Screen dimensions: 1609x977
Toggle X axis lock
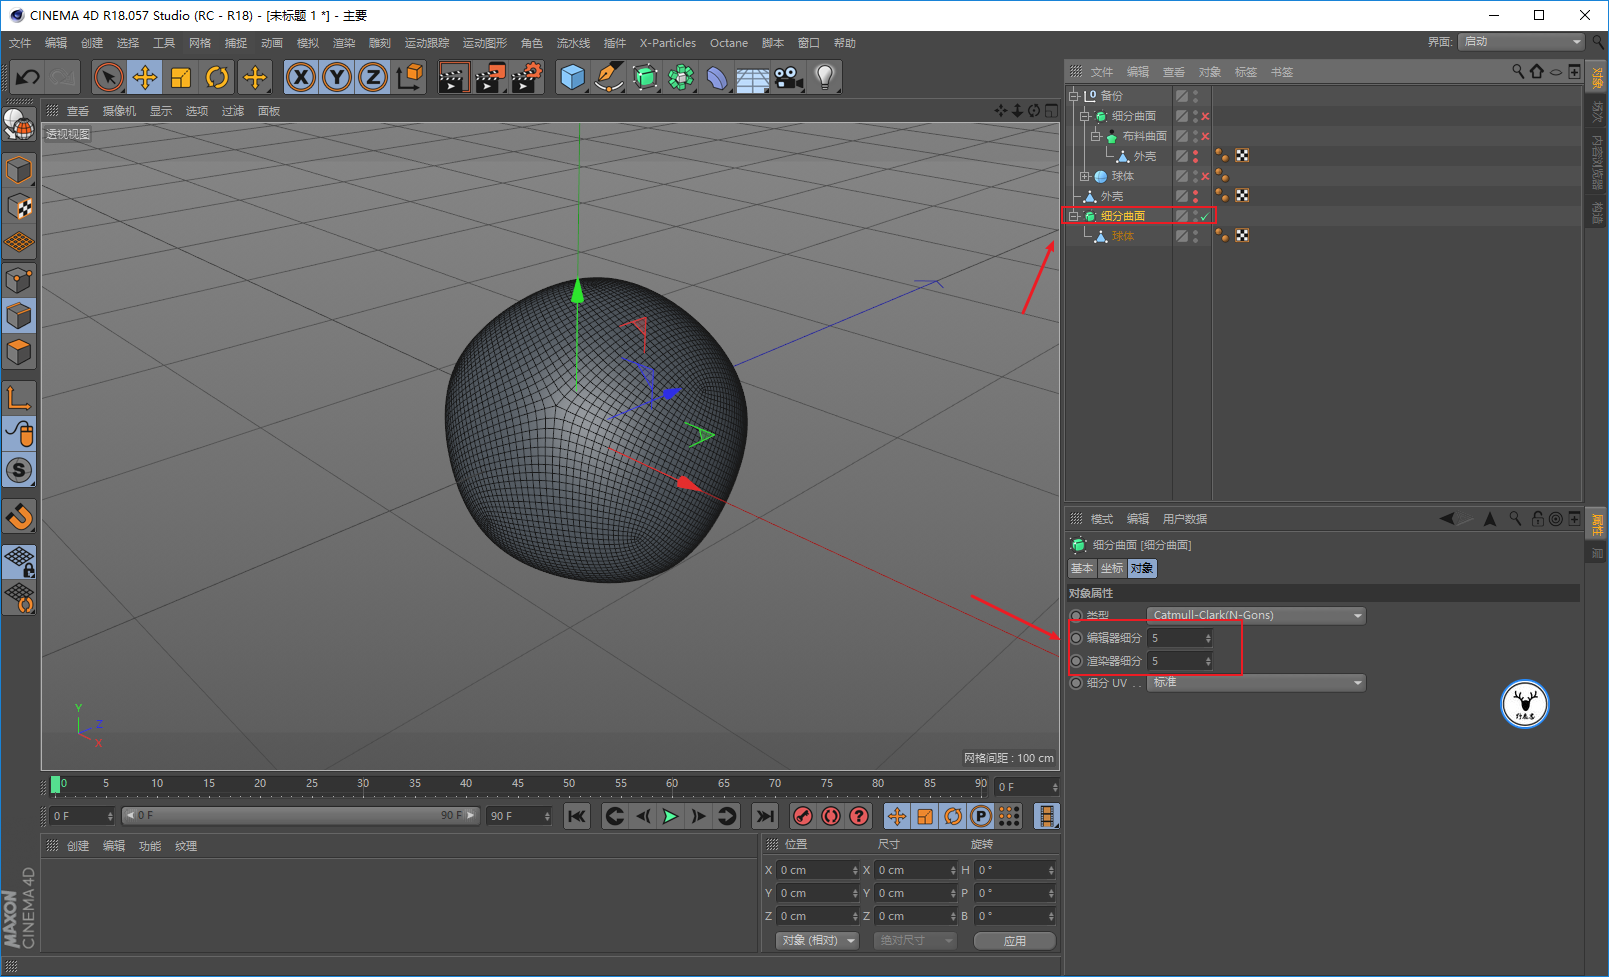301,77
